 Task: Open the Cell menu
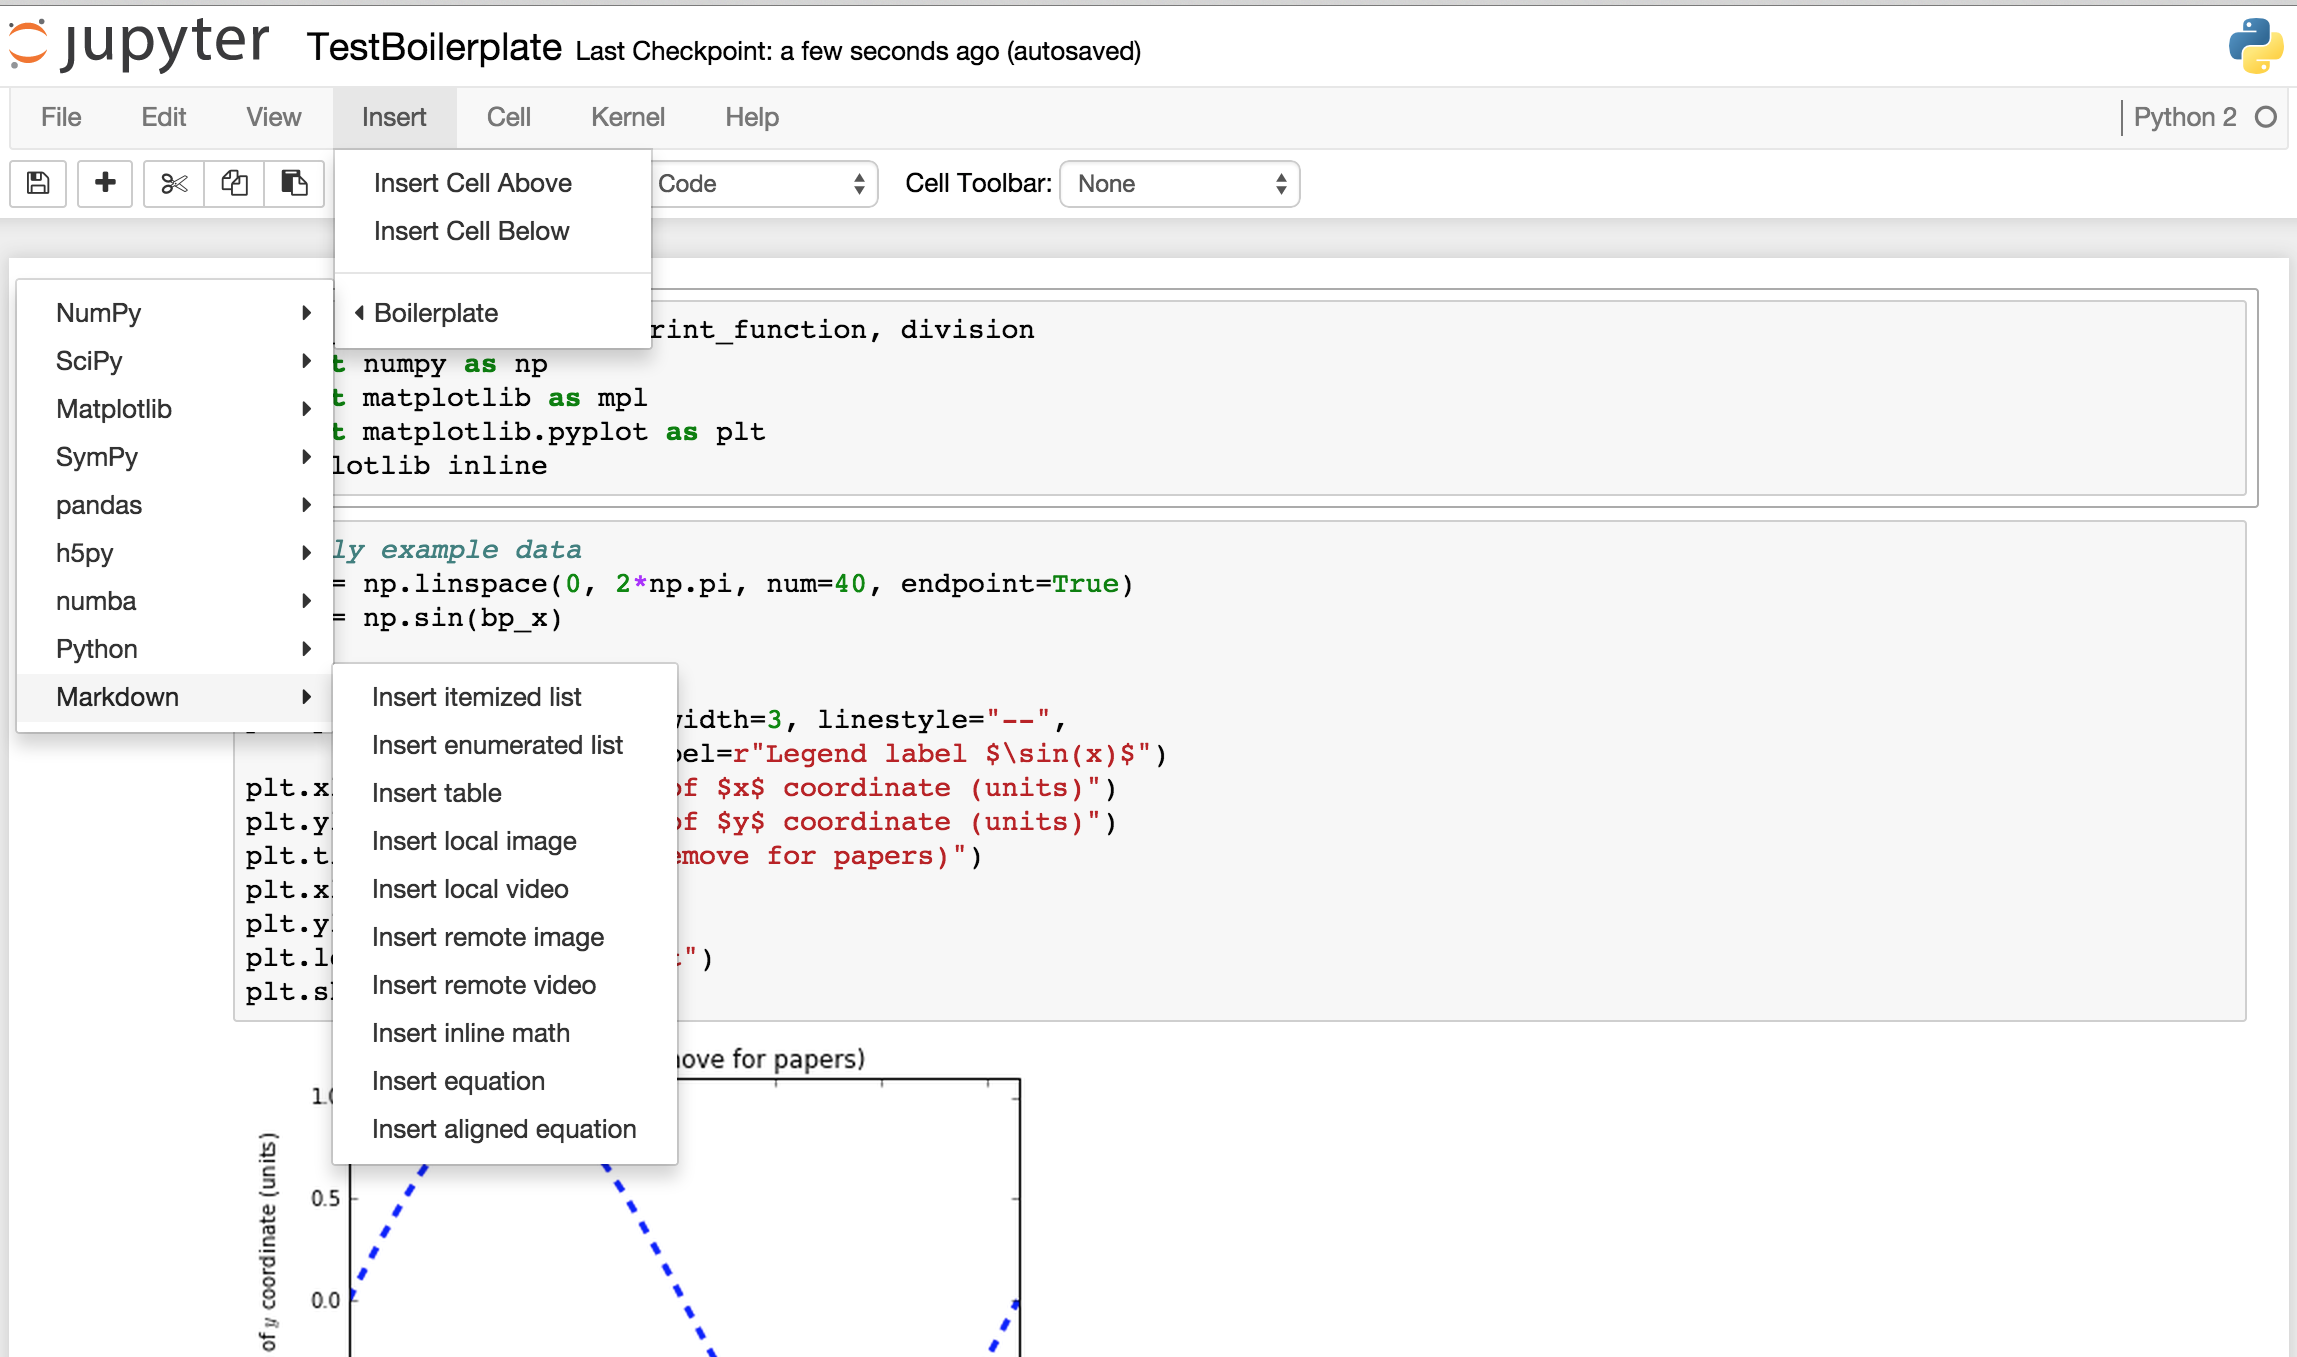tap(509, 117)
